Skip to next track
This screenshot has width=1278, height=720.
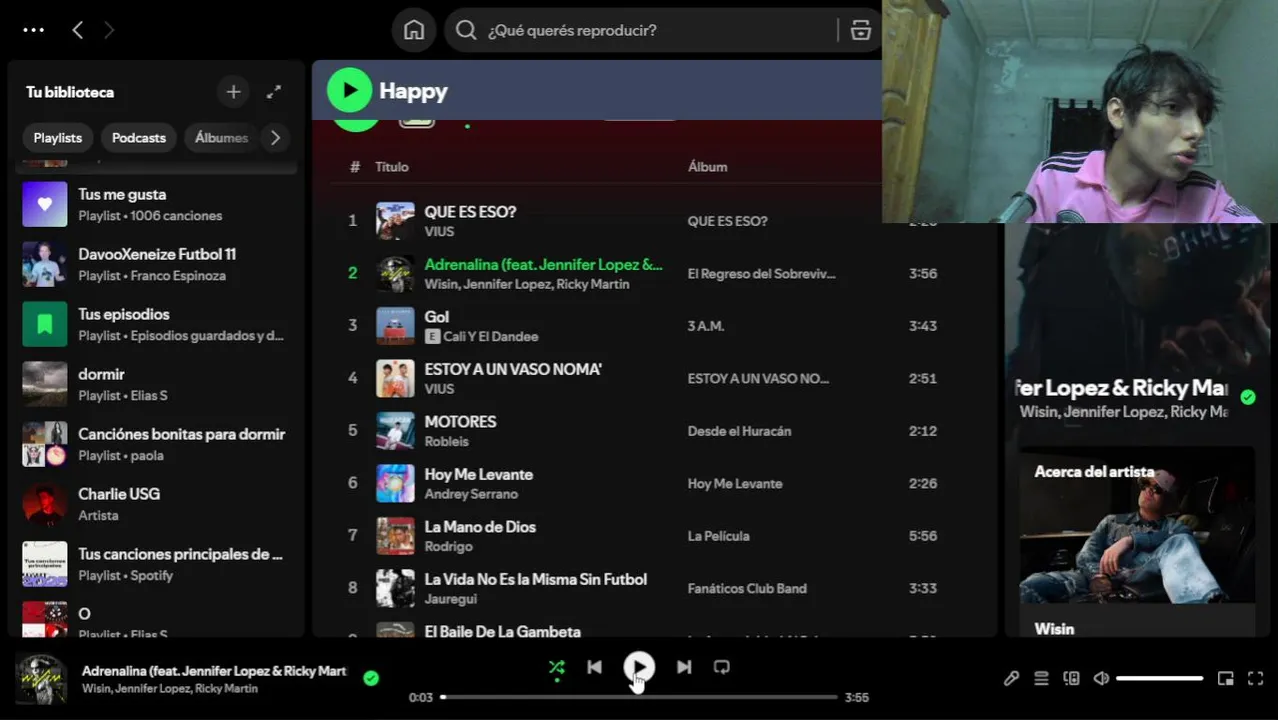684,667
